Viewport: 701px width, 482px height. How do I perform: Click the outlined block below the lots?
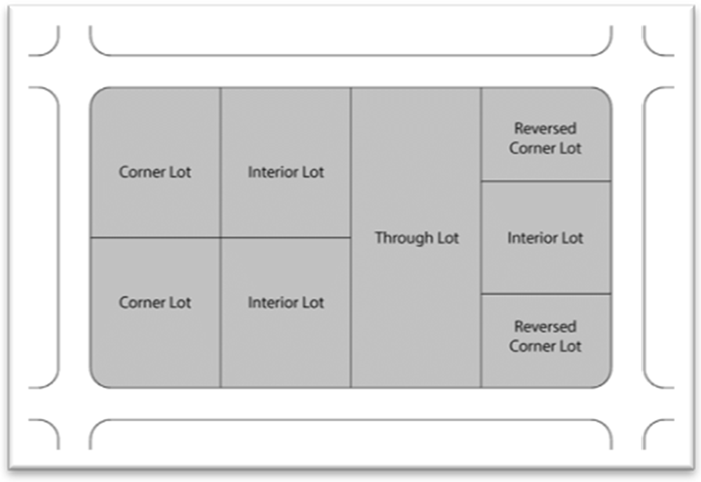click(350, 436)
